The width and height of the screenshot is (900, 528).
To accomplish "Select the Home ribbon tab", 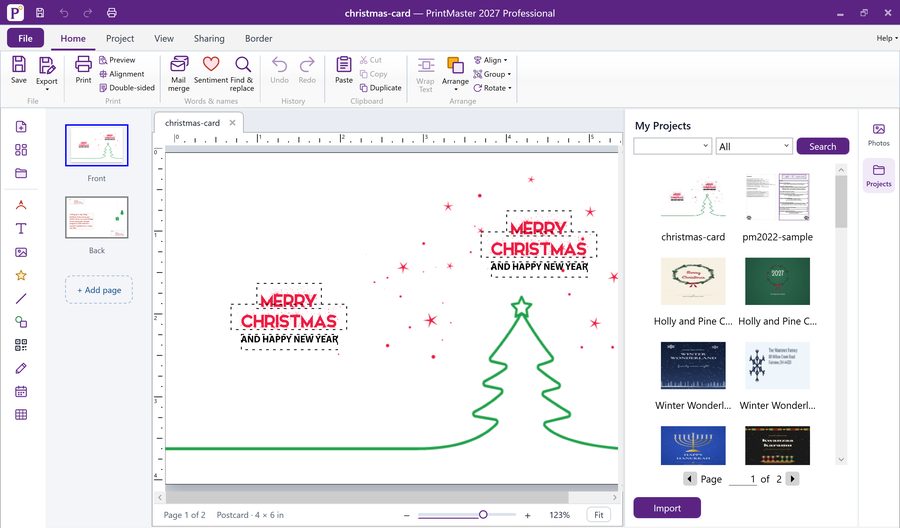I will (73, 38).
